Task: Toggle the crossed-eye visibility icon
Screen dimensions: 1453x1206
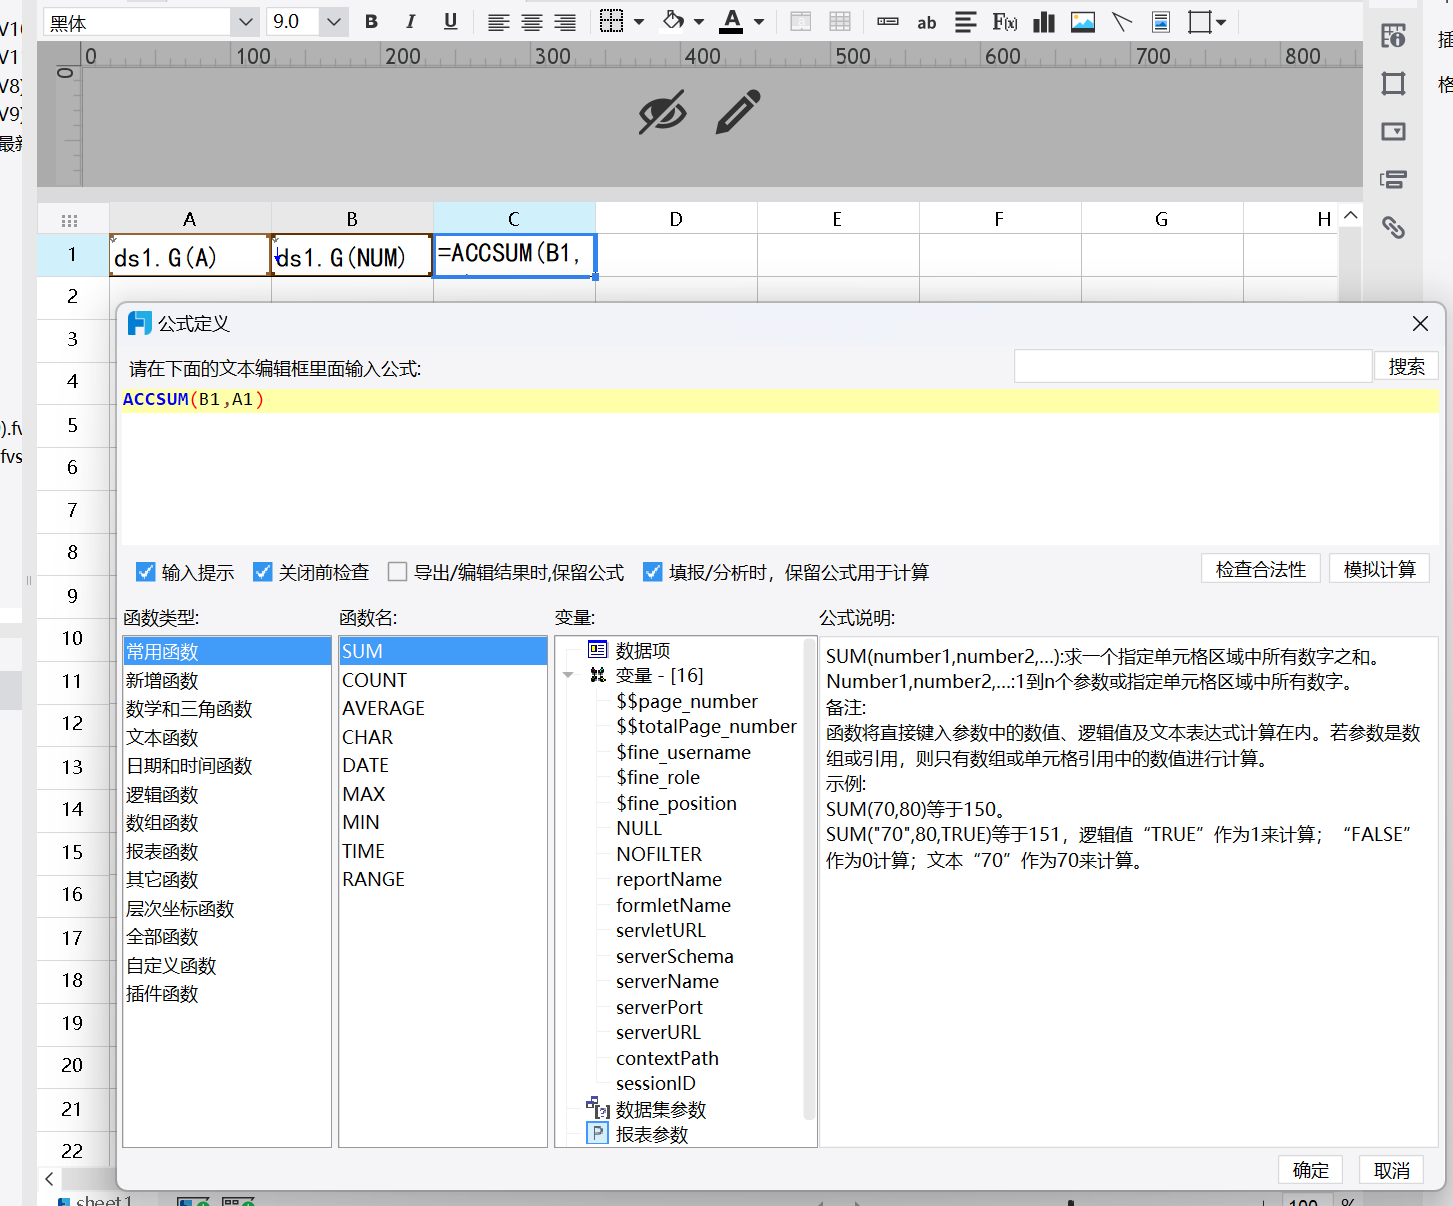Action: 662,112
